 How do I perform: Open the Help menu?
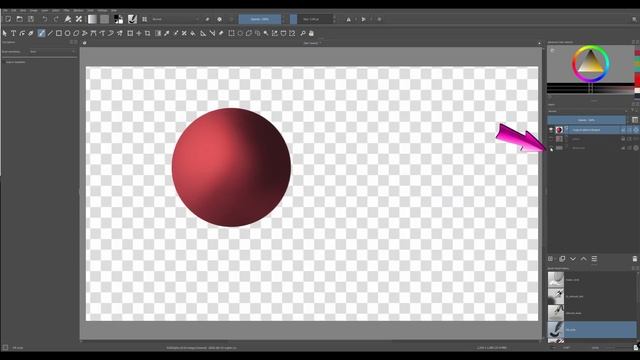click(114, 10)
